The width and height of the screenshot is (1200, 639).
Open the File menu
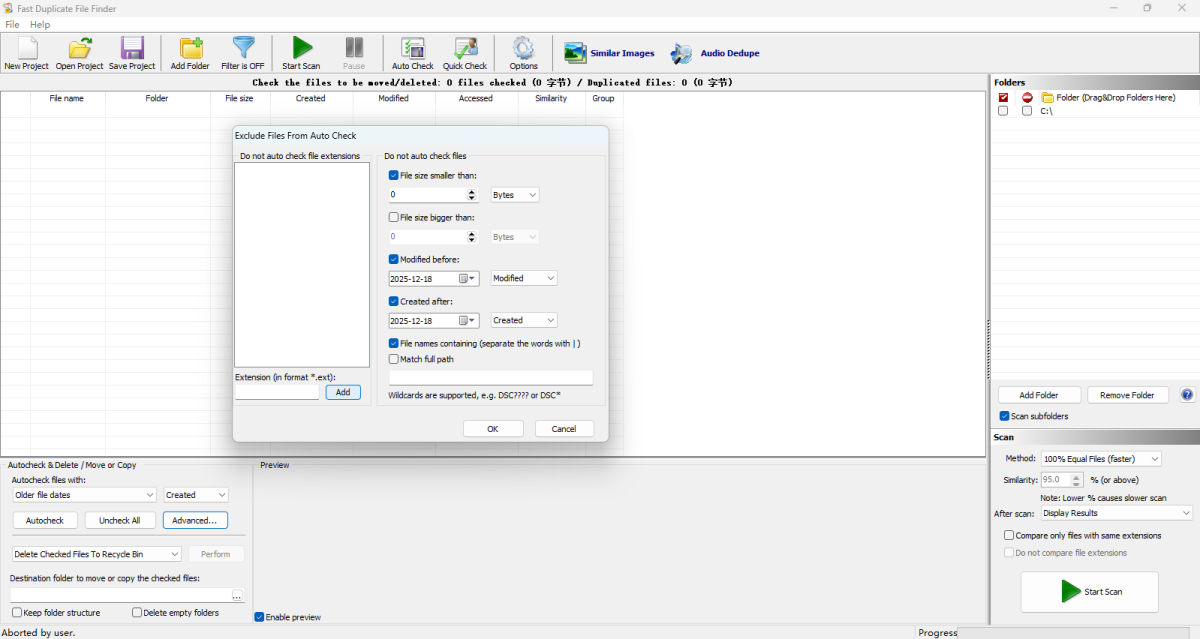click(12, 24)
